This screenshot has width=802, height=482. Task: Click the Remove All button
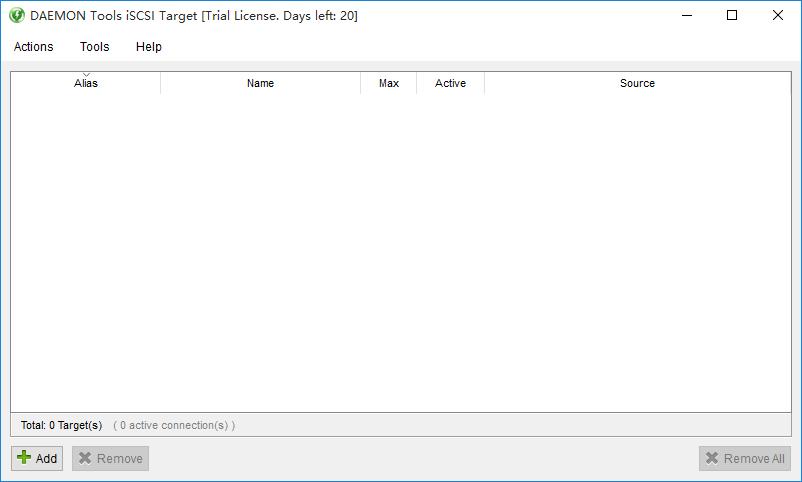tap(745, 458)
